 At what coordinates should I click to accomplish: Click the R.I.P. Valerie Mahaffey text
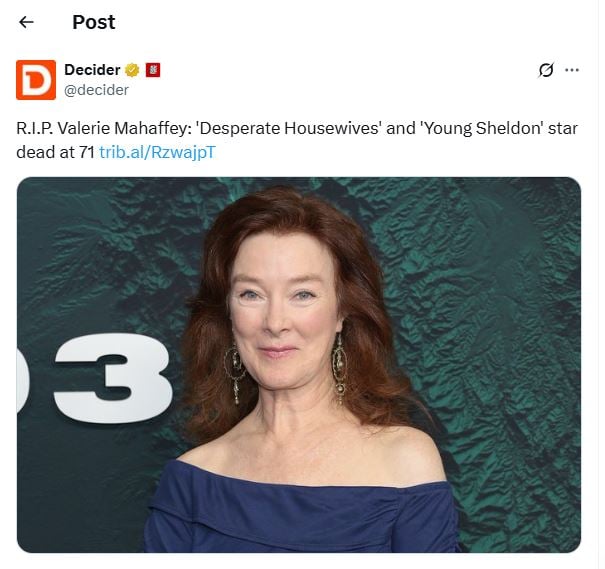coord(104,128)
